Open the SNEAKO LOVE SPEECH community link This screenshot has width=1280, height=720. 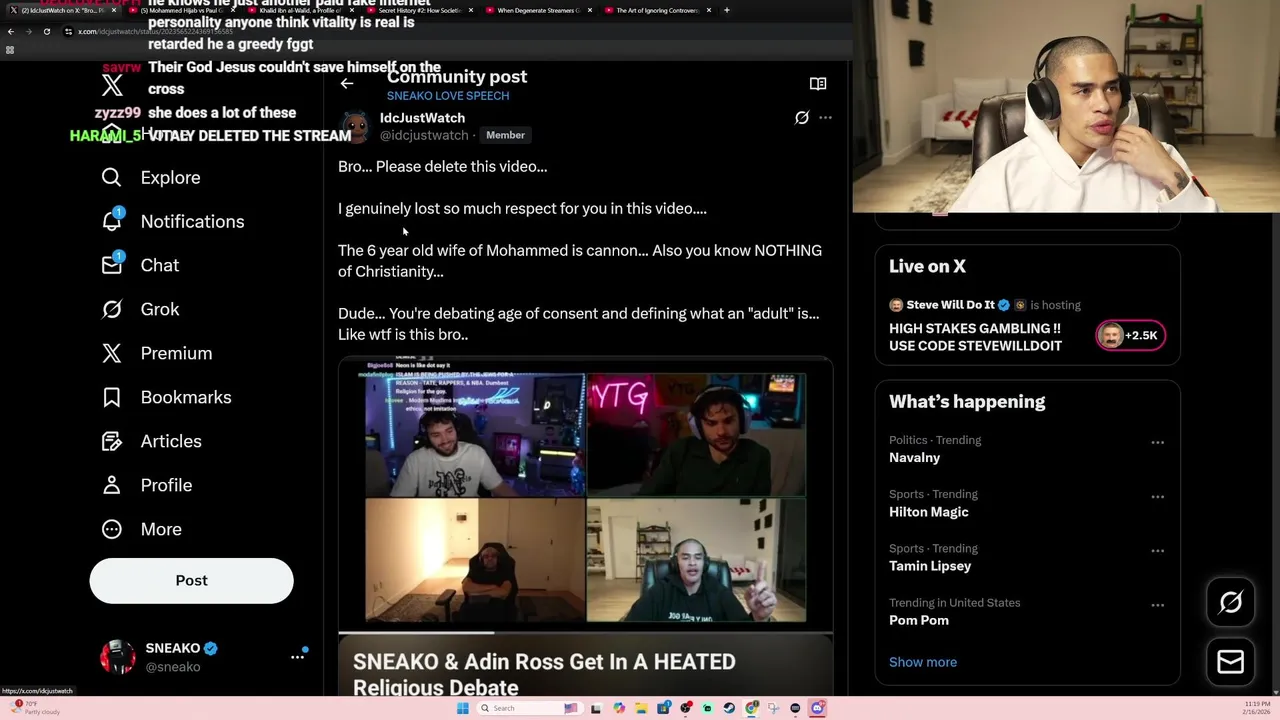[448, 96]
